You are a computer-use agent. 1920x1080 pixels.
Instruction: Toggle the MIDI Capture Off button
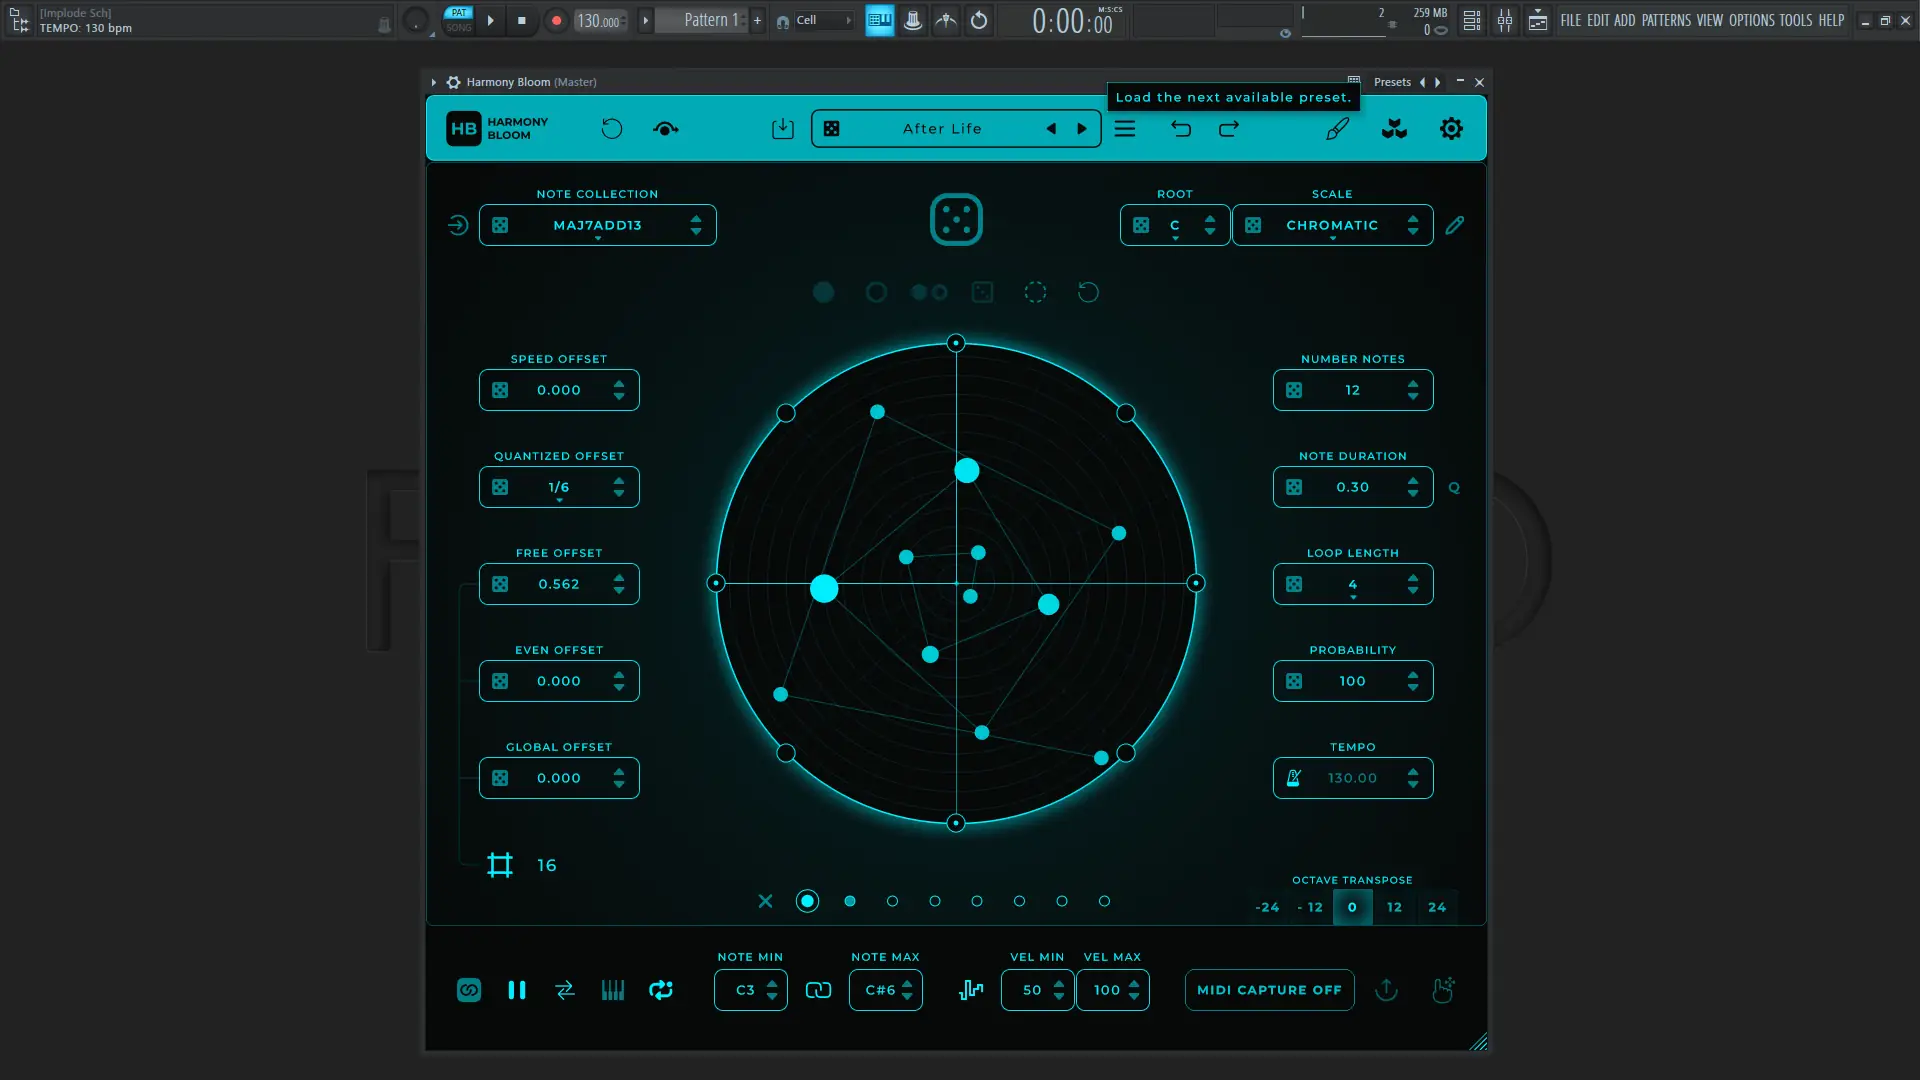tap(1269, 990)
